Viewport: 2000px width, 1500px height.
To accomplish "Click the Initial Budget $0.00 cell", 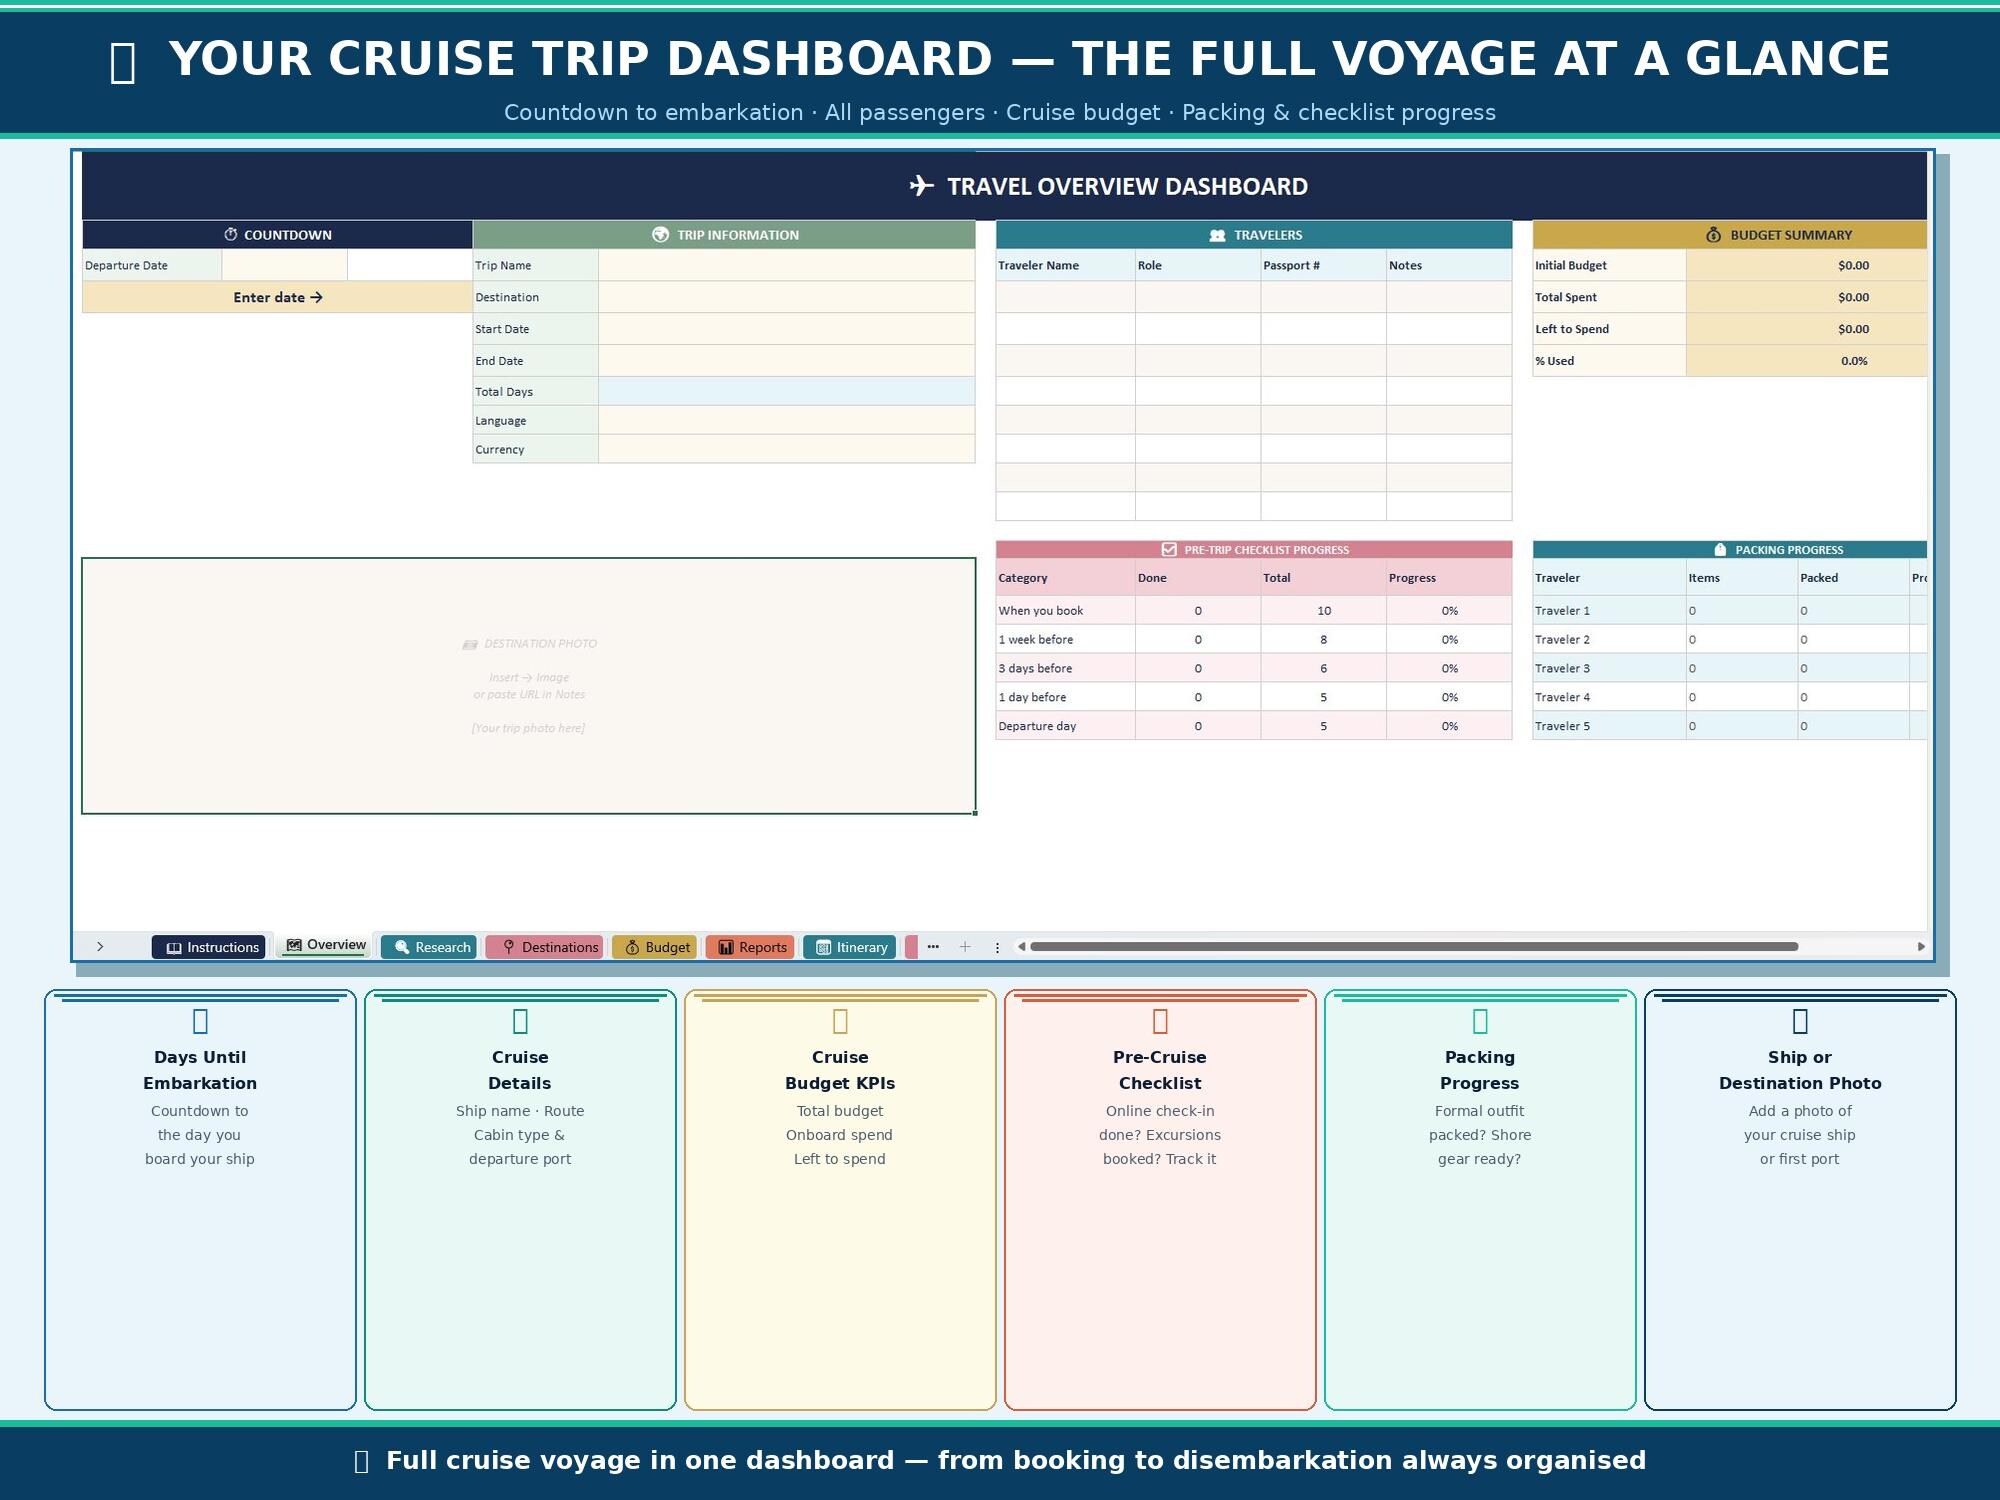I will (x=1806, y=265).
